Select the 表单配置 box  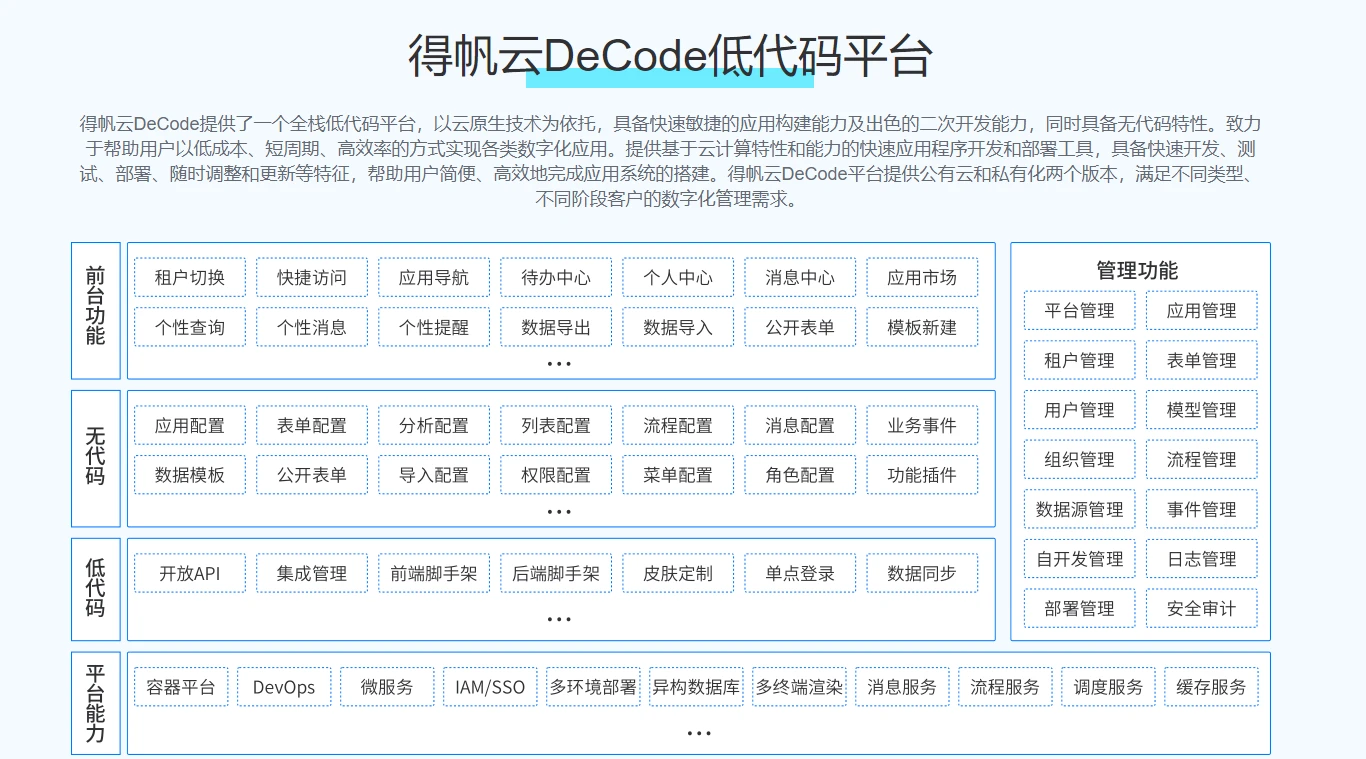pos(312,426)
